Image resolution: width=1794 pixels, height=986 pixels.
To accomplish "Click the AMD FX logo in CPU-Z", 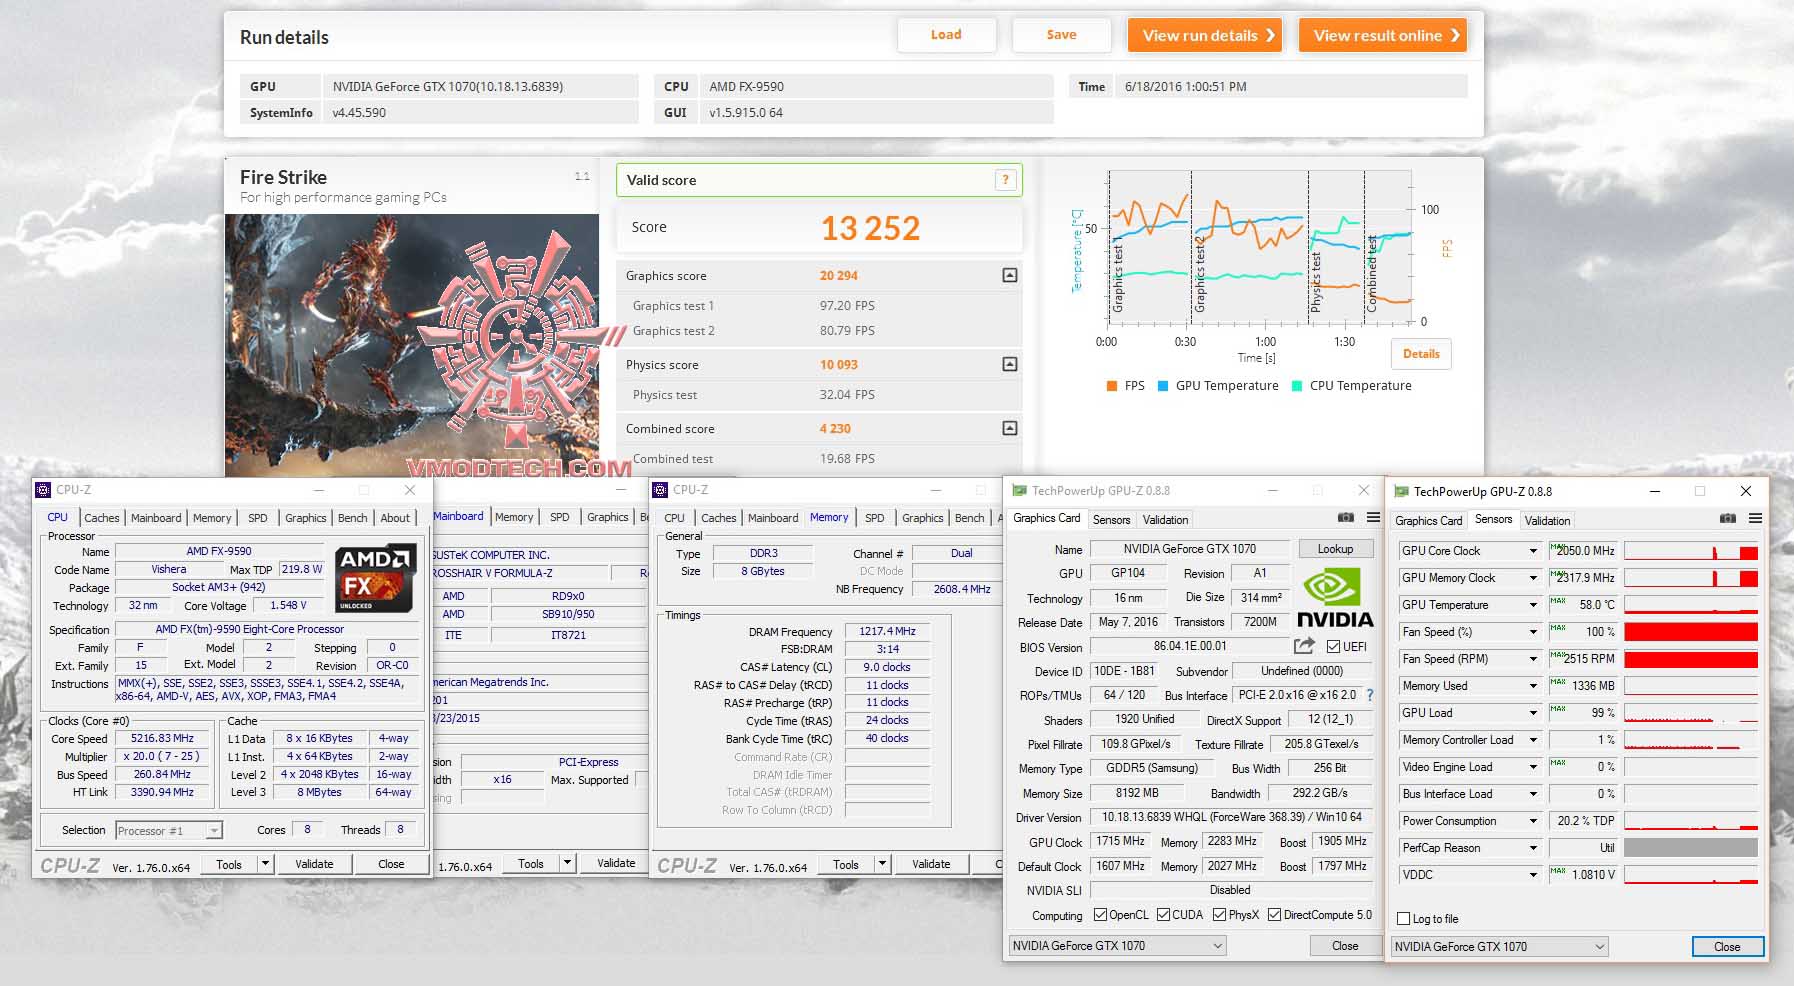I will coord(375,578).
